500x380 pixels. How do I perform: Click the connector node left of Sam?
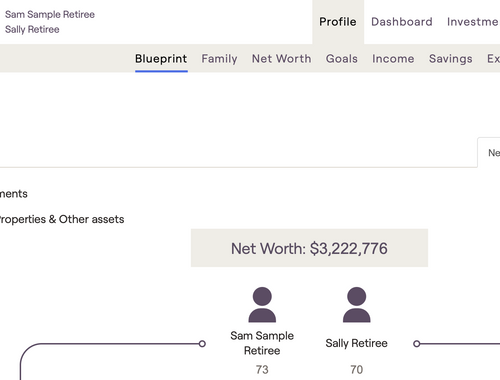(202, 344)
